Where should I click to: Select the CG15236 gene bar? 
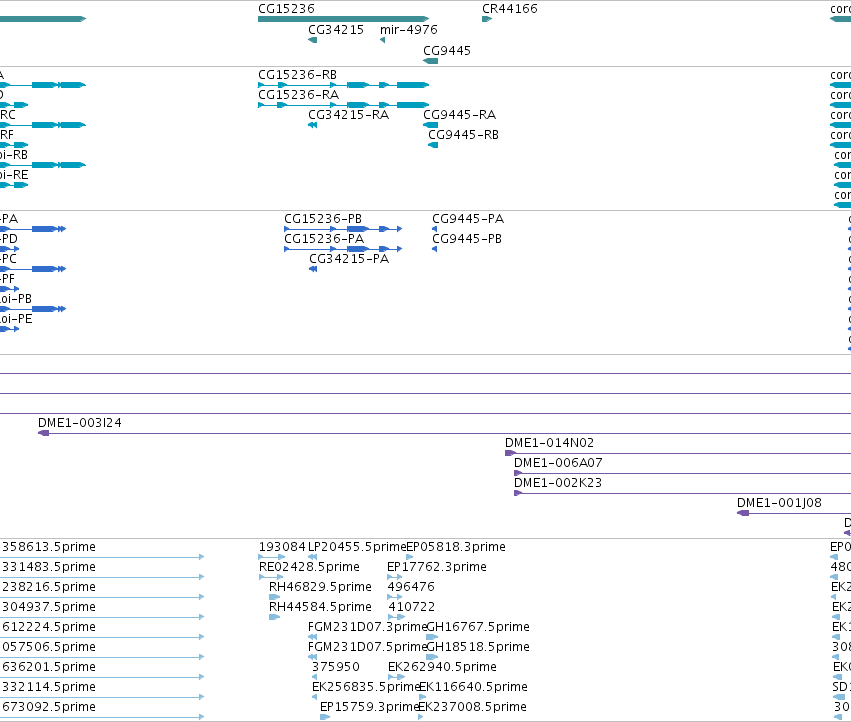click(344, 19)
